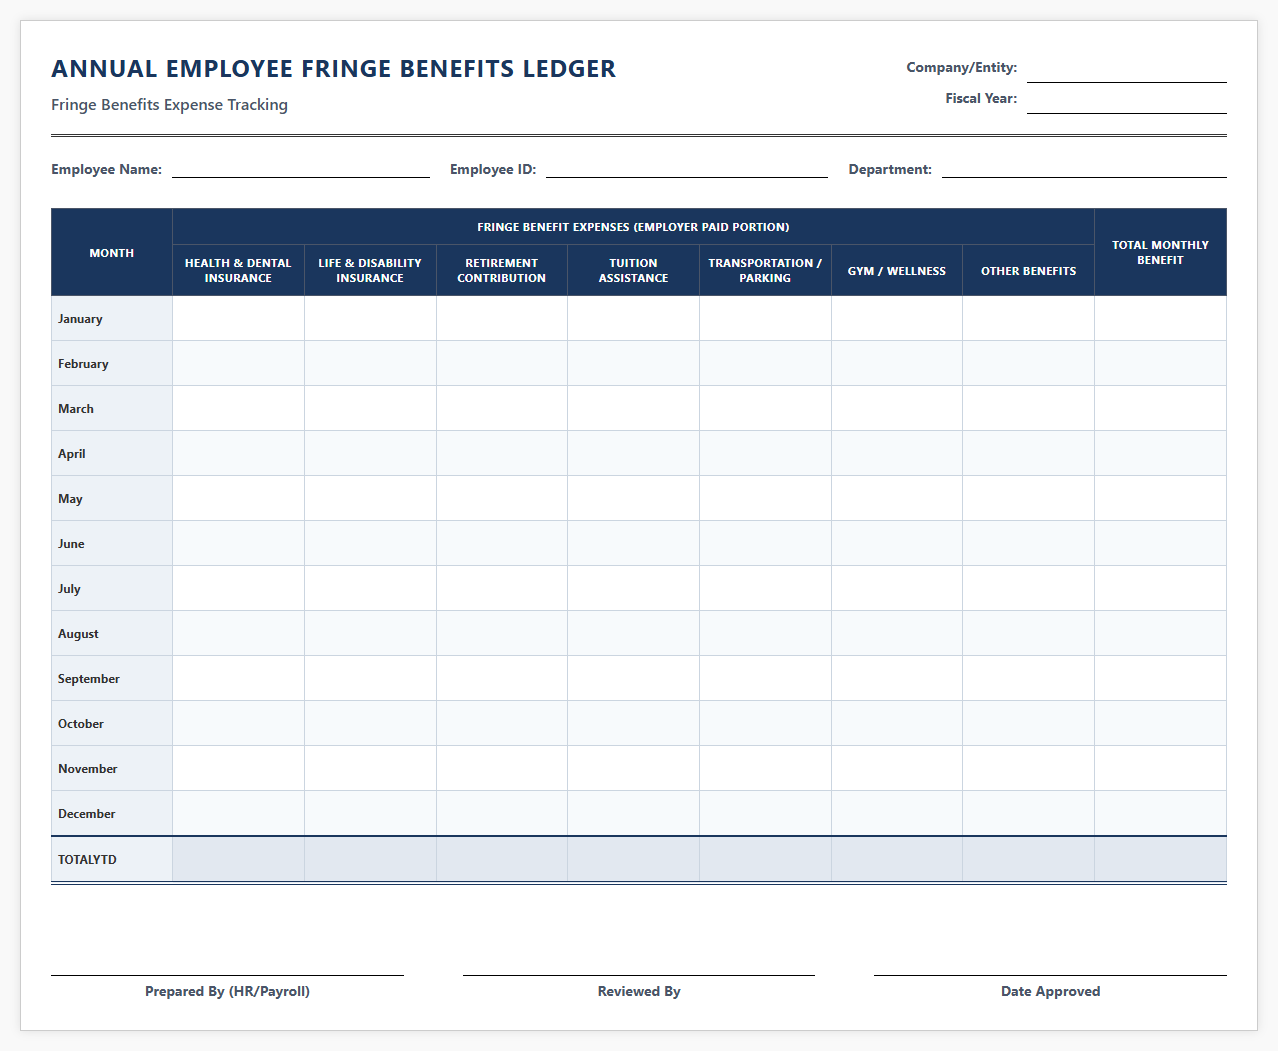The height and width of the screenshot is (1051, 1278).
Task: Click the 'Employee Name:' label
Action: pyautogui.click(x=106, y=169)
